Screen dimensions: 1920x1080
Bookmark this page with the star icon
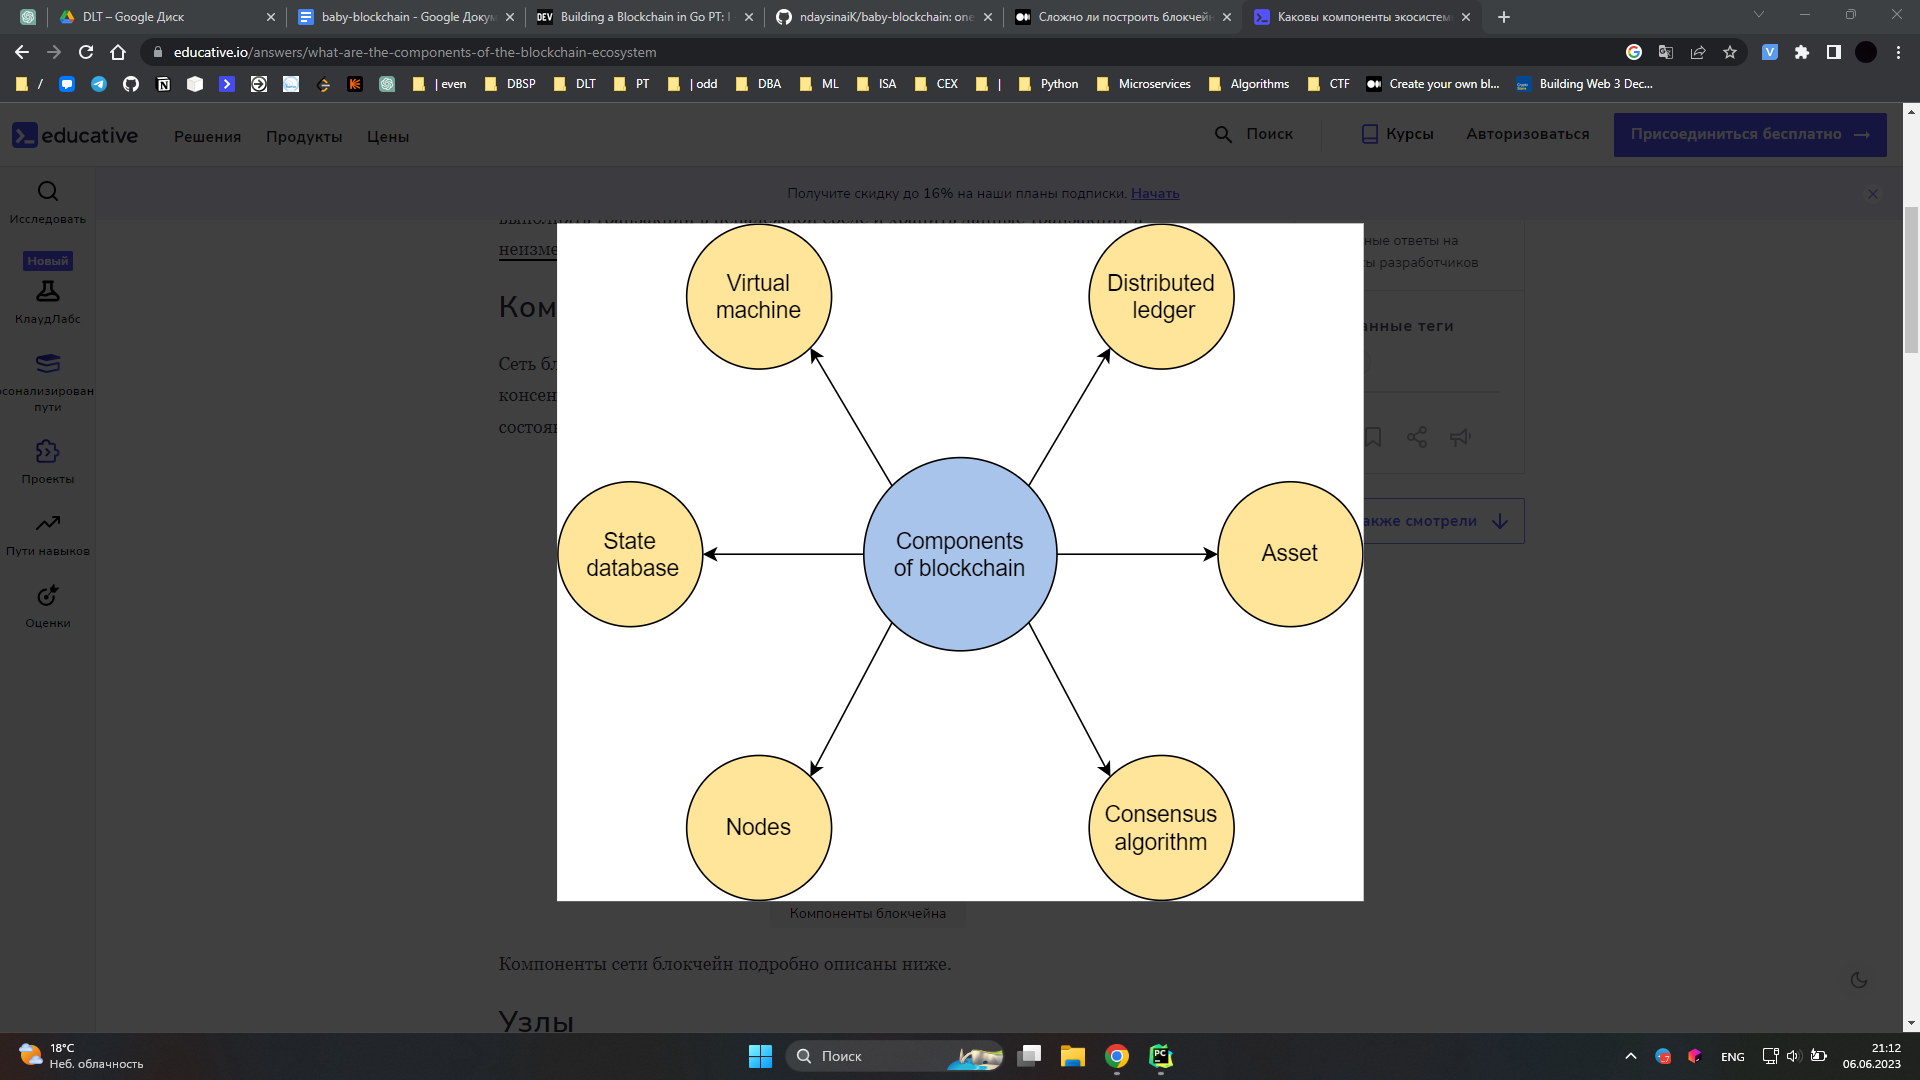point(1730,52)
